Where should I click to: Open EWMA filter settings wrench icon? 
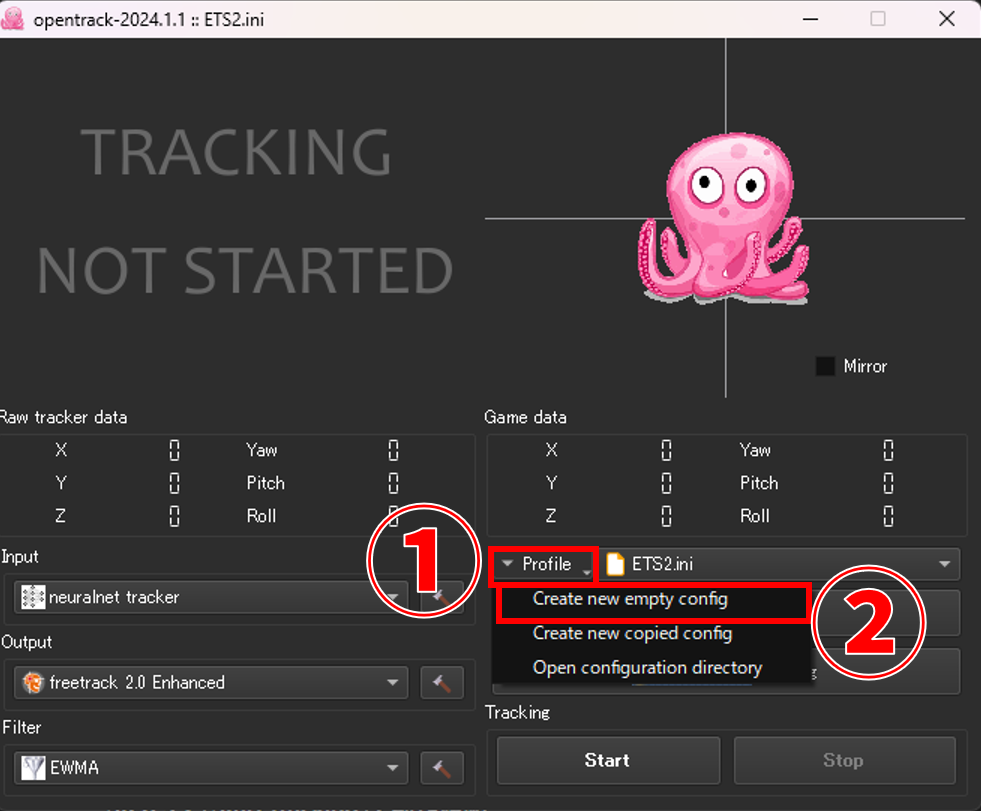(442, 768)
